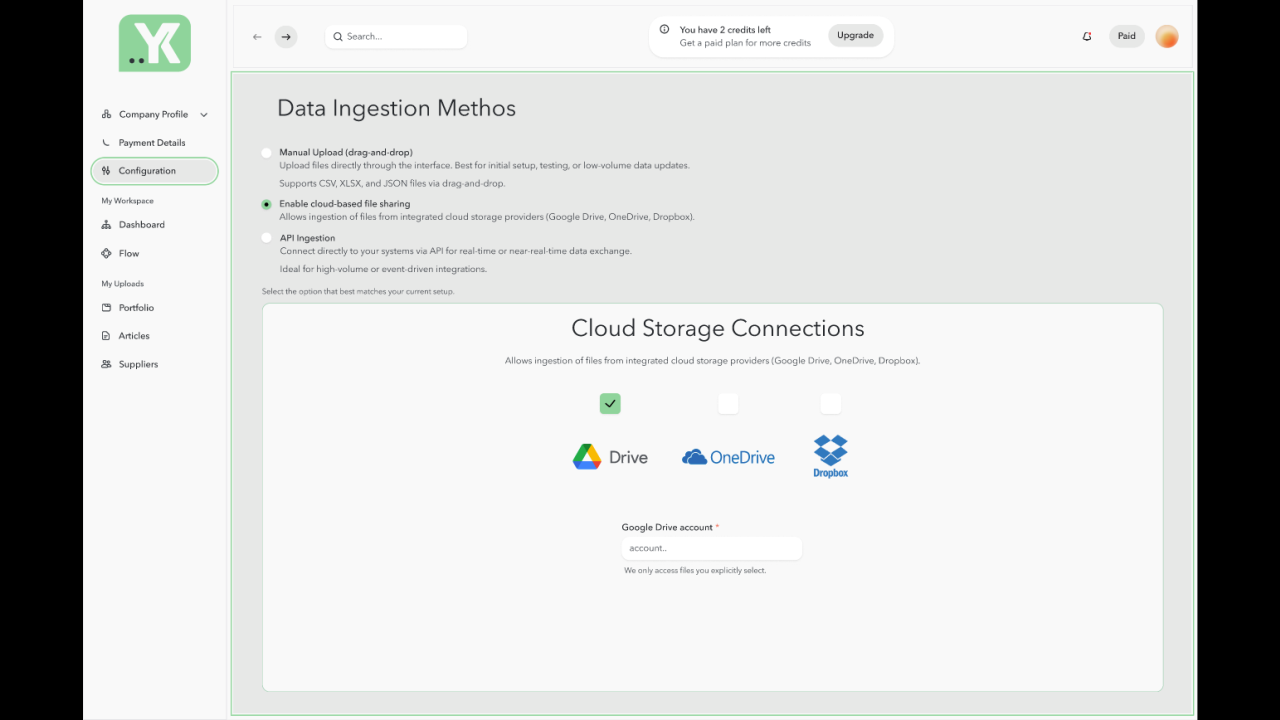The height and width of the screenshot is (720, 1280).
Task: Select Manual Upload radio option
Action: pos(266,153)
